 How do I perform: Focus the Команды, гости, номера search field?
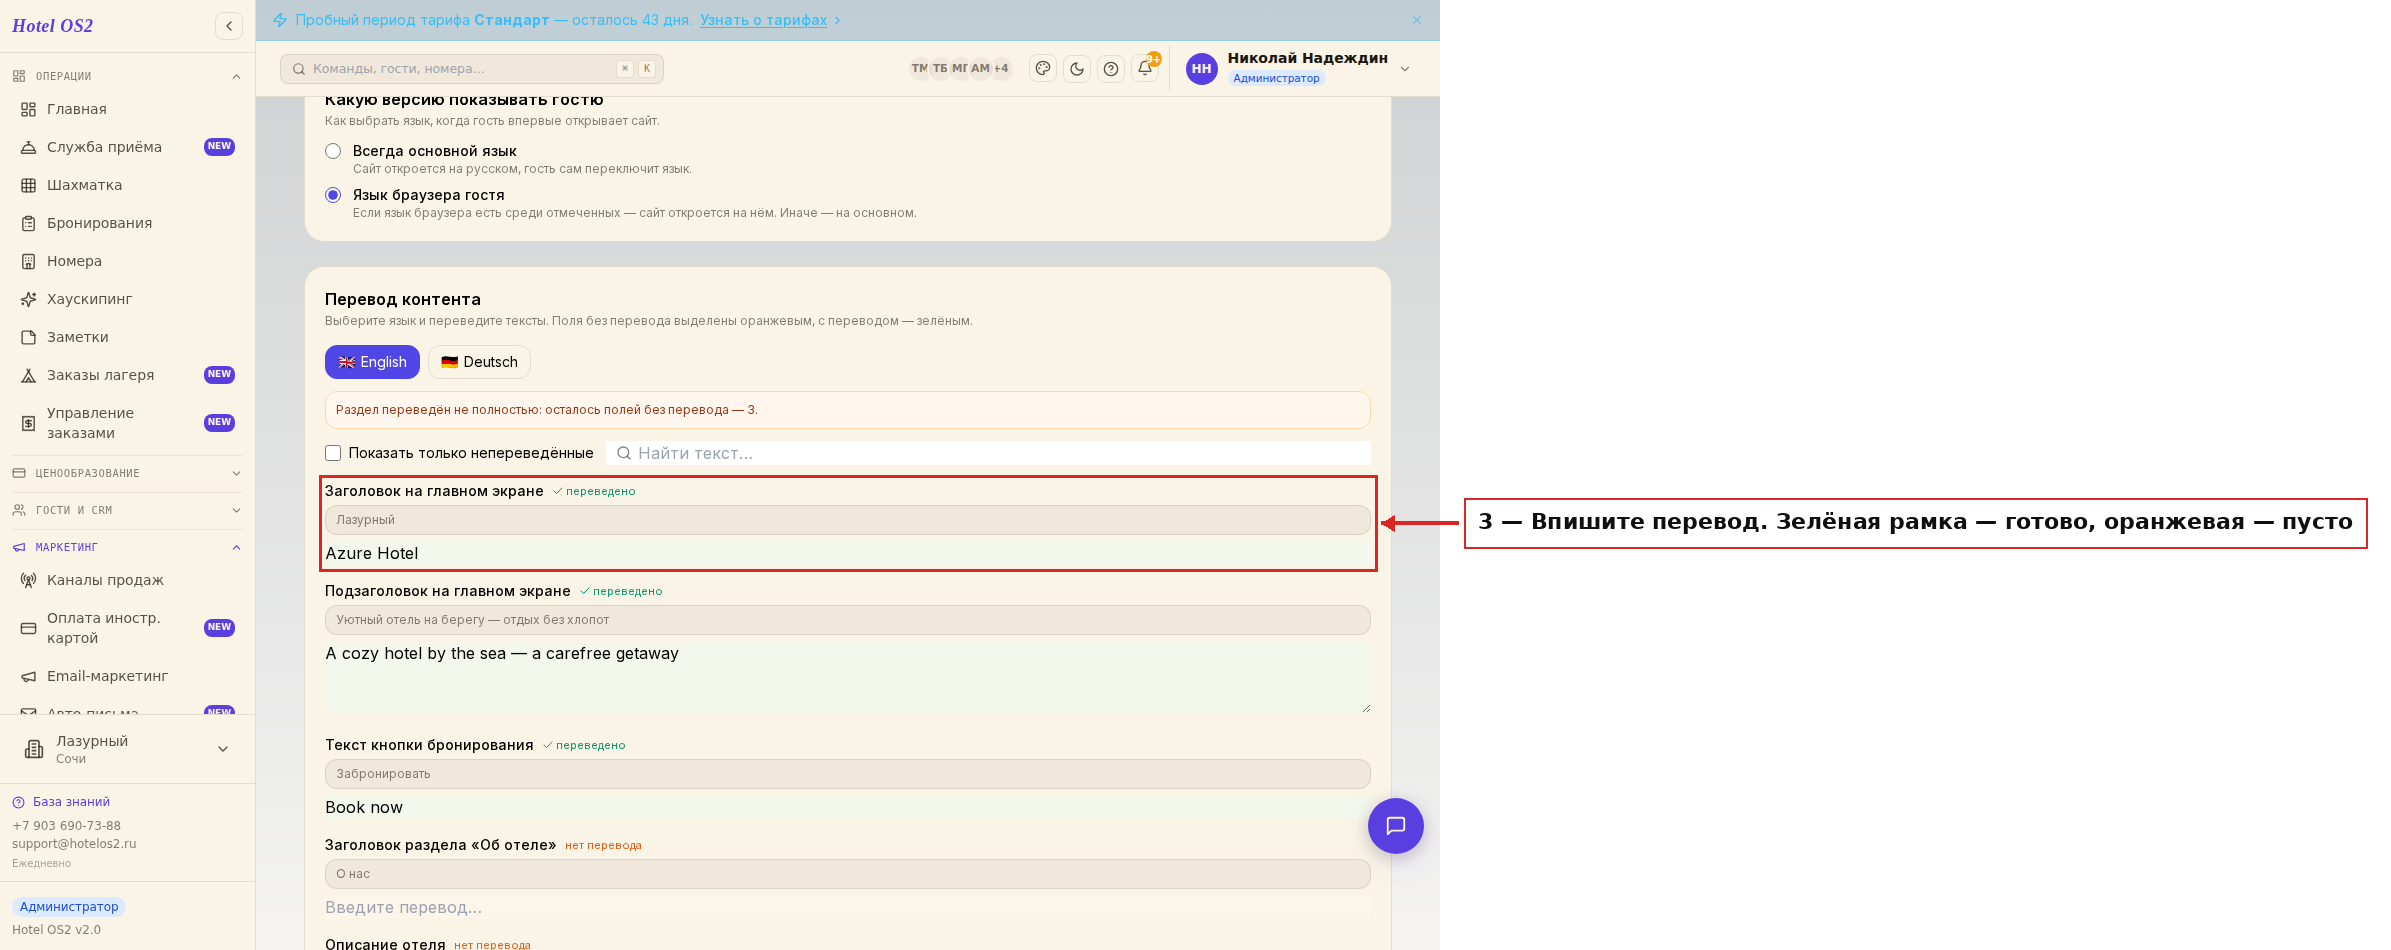[x=472, y=69]
